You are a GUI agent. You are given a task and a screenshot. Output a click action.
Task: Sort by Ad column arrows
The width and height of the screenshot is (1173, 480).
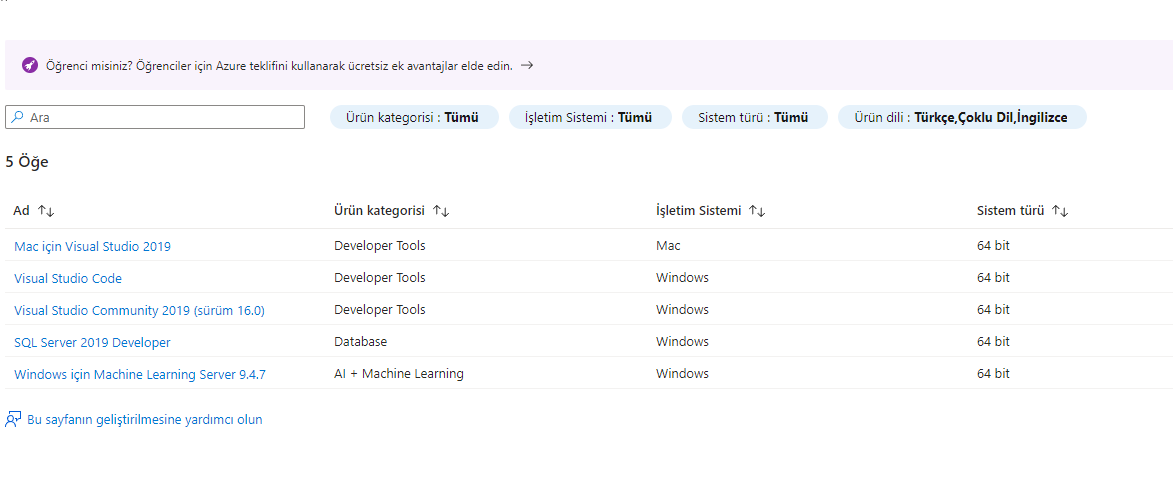(46, 212)
